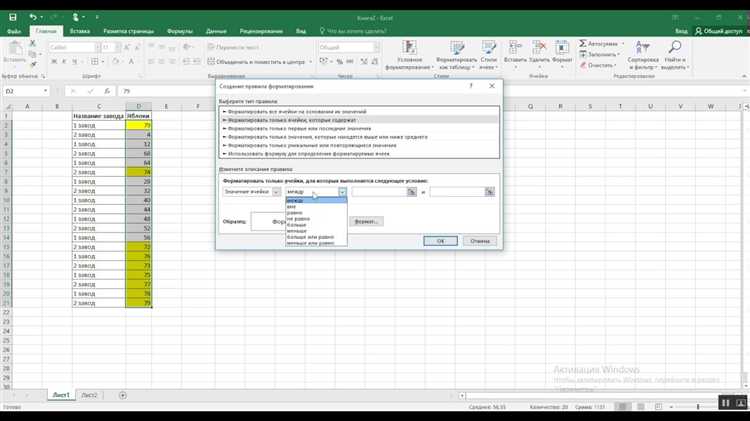This screenshot has width=750, height=421.
Task: Click the OK button in dialog
Action: tap(441, 241)
